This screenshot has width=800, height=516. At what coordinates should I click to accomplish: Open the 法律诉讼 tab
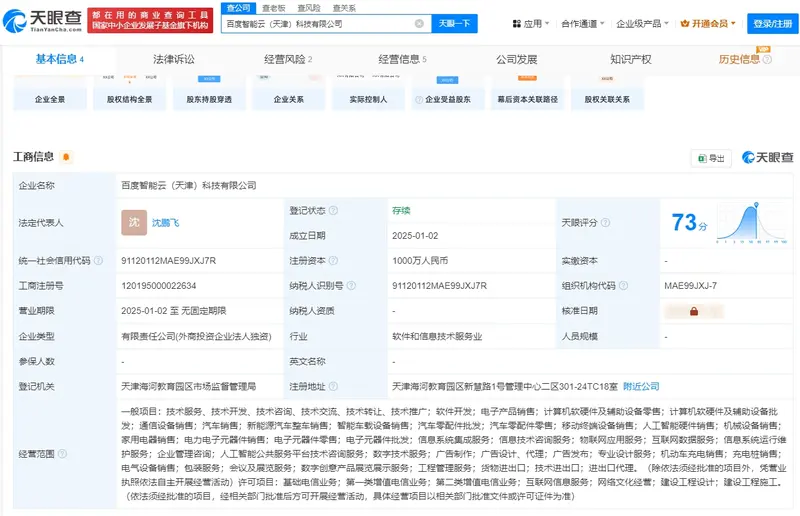pos(173,59)
